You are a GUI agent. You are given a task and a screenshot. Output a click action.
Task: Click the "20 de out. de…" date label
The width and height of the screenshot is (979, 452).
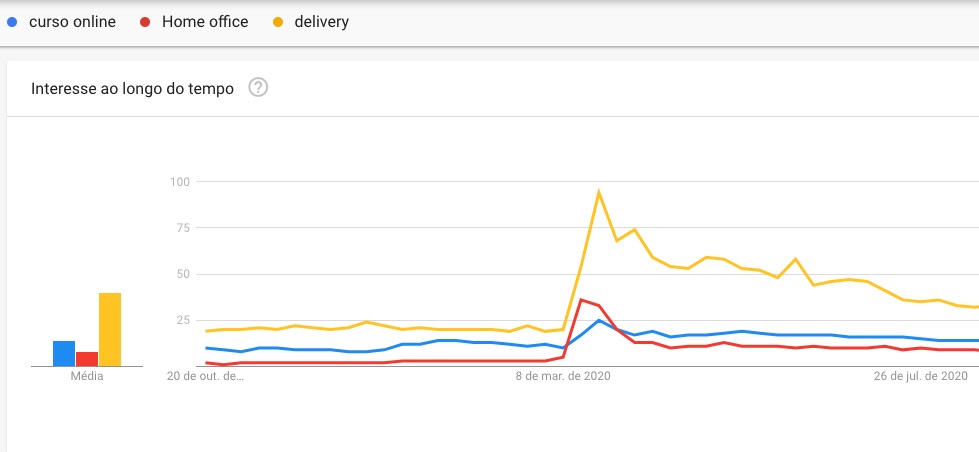point(204,377)
